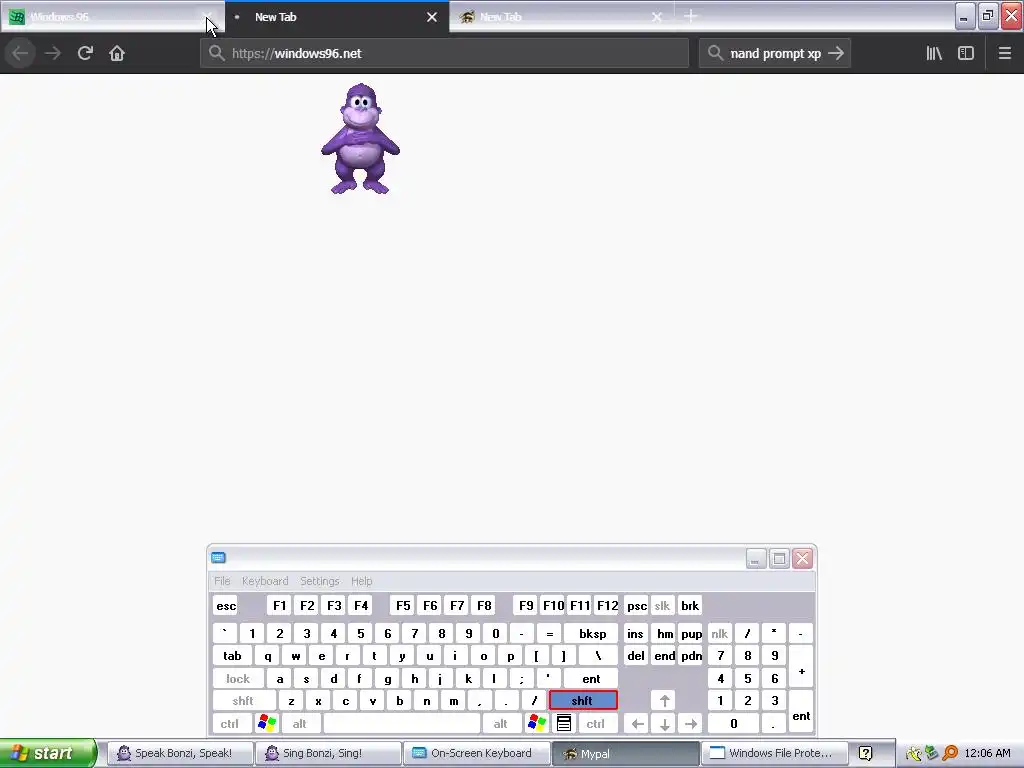Open Windows File Protection taskbar item

[x=774, y=753]
